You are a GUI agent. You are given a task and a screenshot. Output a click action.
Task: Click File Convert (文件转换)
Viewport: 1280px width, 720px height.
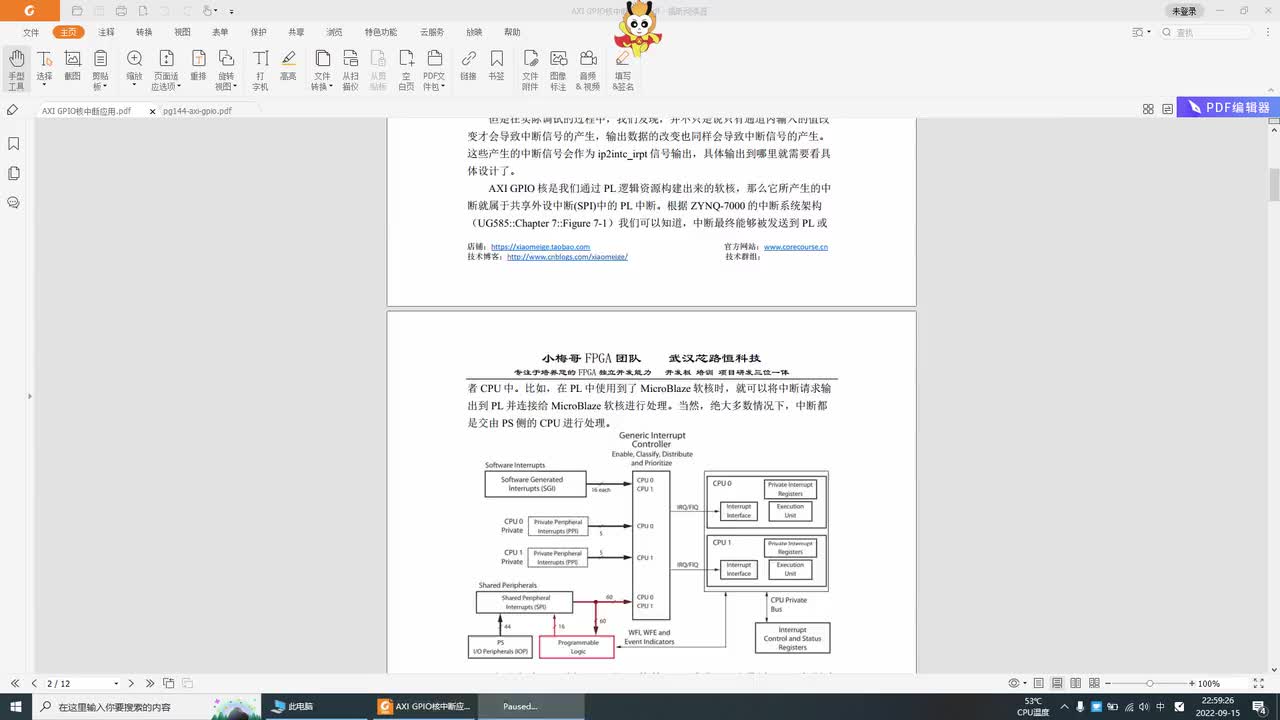pos(322,70)
